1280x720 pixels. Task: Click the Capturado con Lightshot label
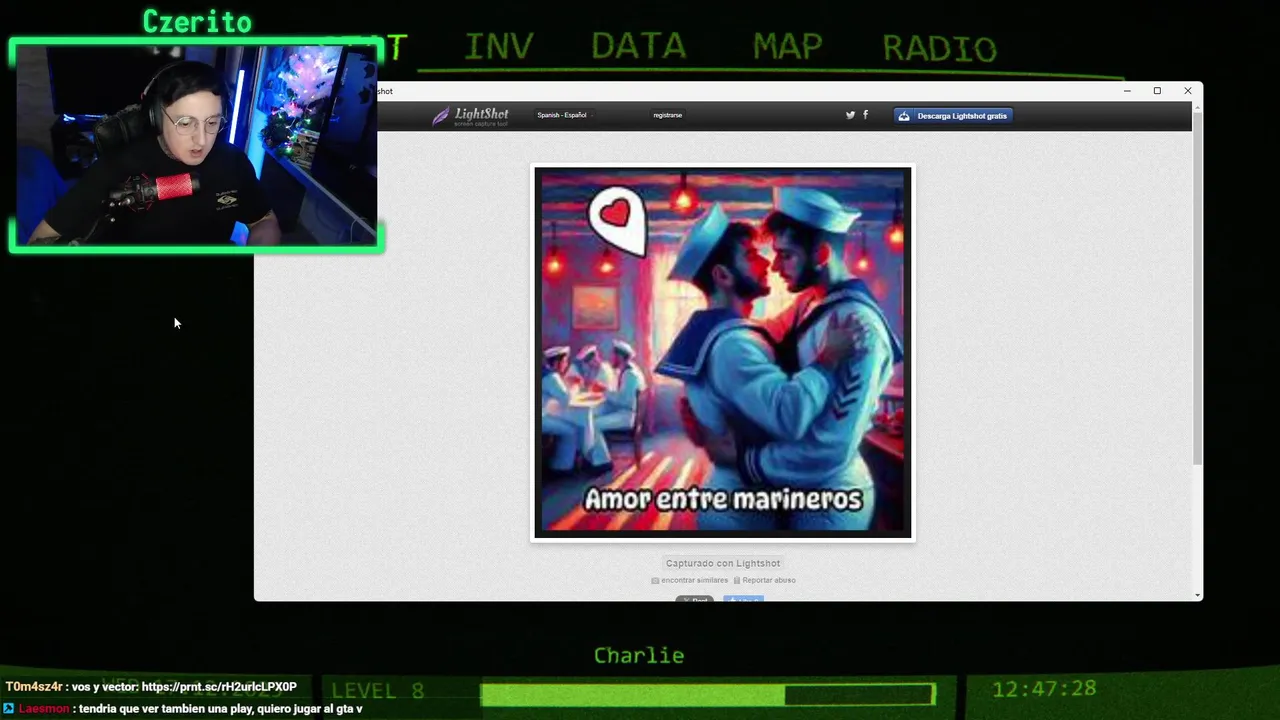723,563
